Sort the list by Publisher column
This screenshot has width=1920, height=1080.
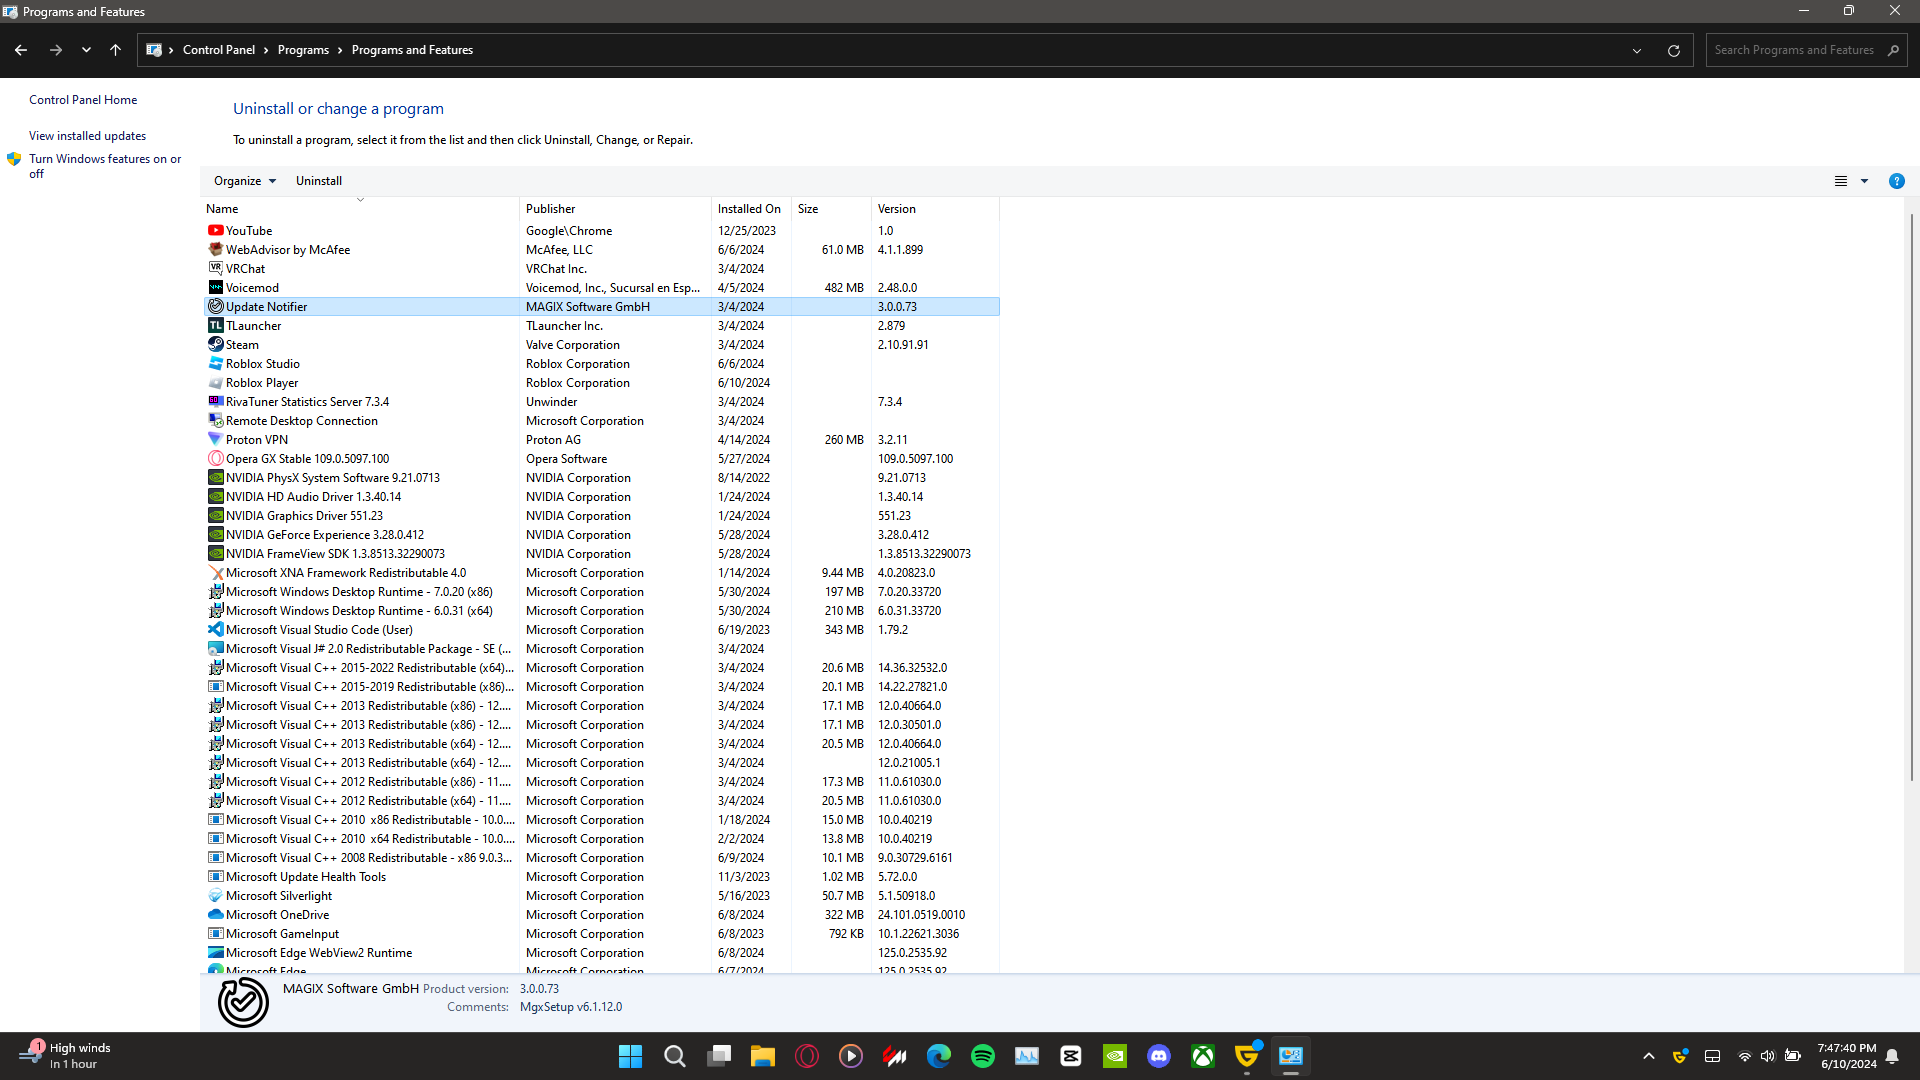(551, 209)
